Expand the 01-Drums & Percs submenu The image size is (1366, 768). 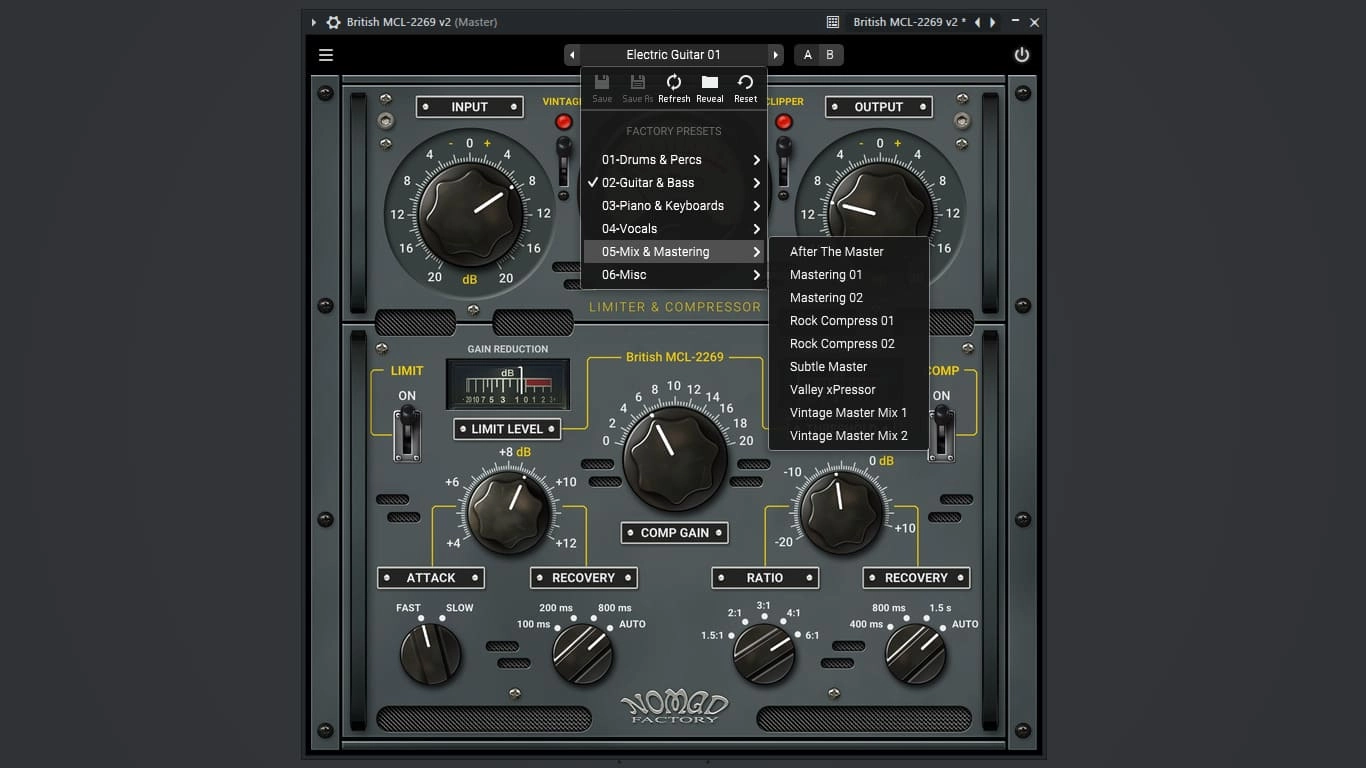674,160
